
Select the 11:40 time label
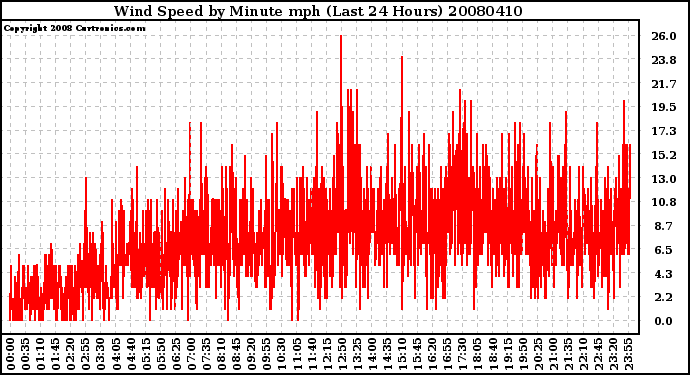[312, 354]
